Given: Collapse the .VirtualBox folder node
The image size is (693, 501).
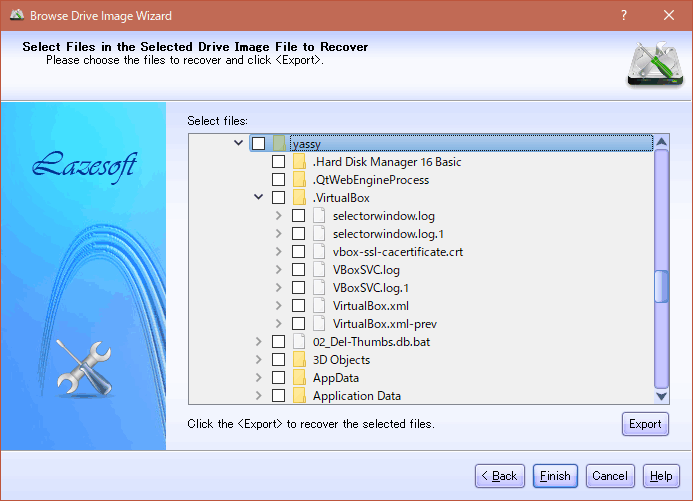Looking at the screenshot, I should [259, 197].
